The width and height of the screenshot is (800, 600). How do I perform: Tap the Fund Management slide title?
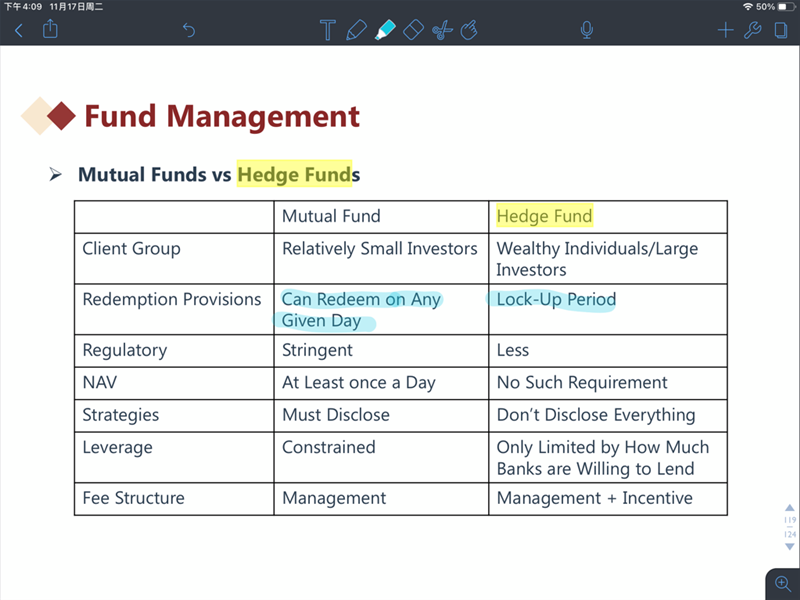(221, 116)
